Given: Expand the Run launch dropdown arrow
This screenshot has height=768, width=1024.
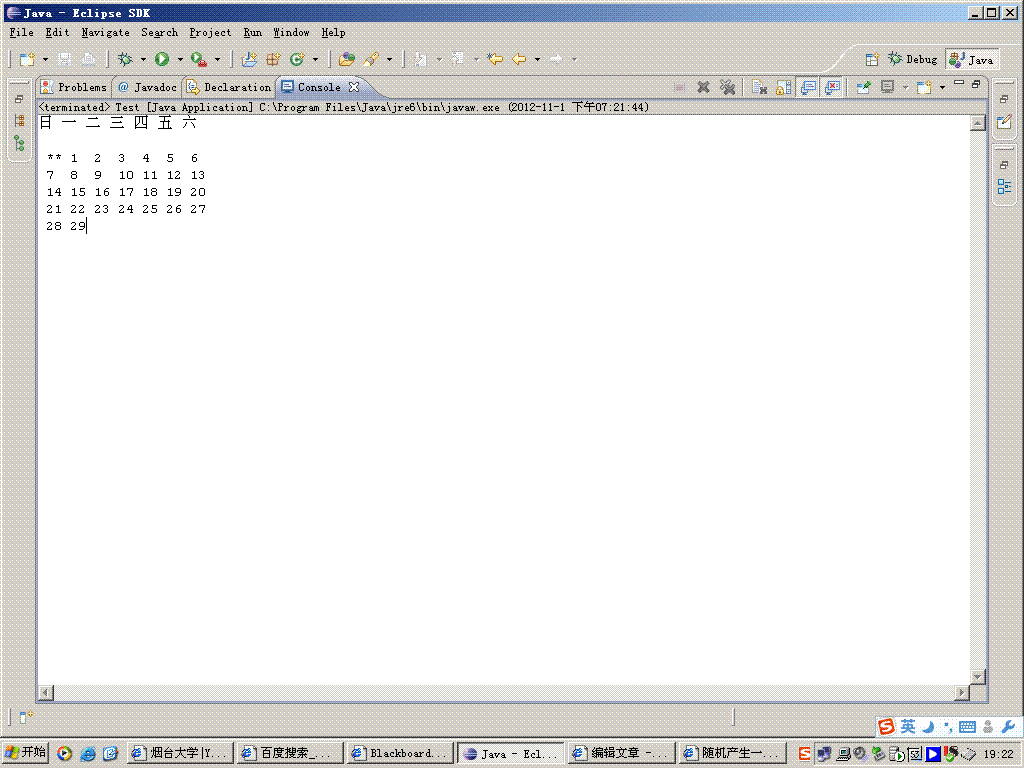Looking at the screenshot, I should tap(180, 59).
